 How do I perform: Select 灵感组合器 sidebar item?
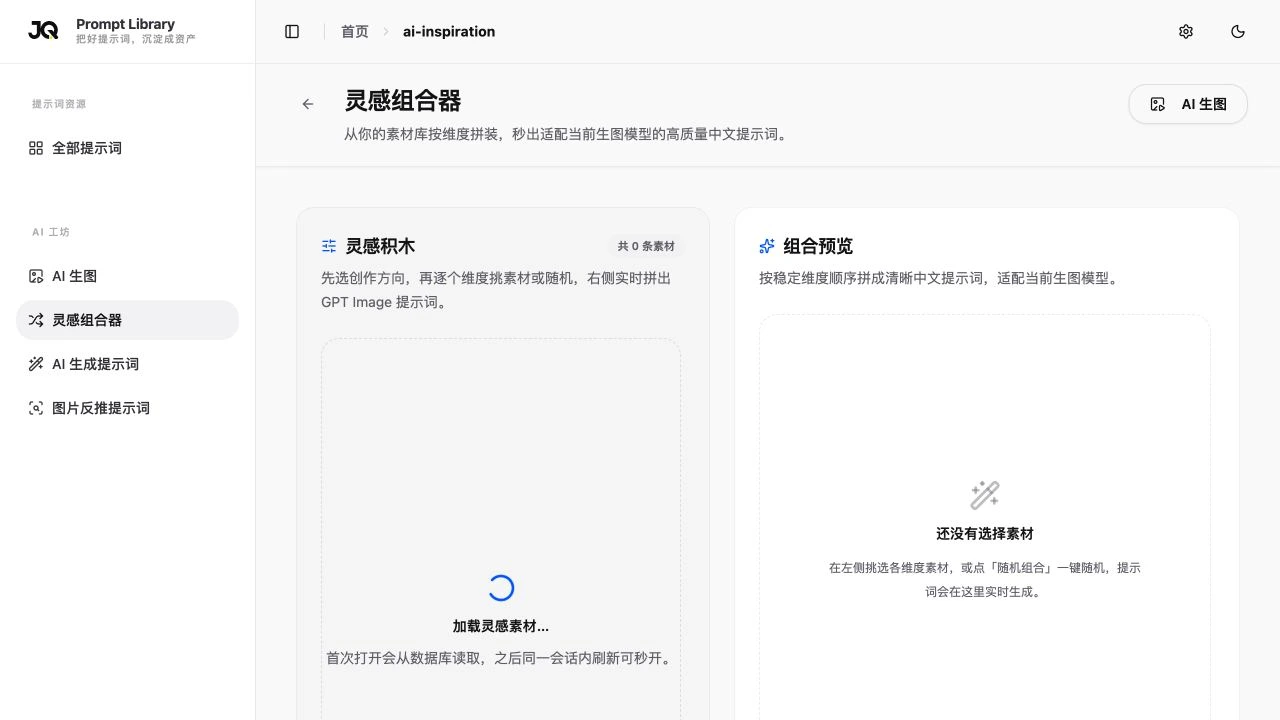pos(127,320)
